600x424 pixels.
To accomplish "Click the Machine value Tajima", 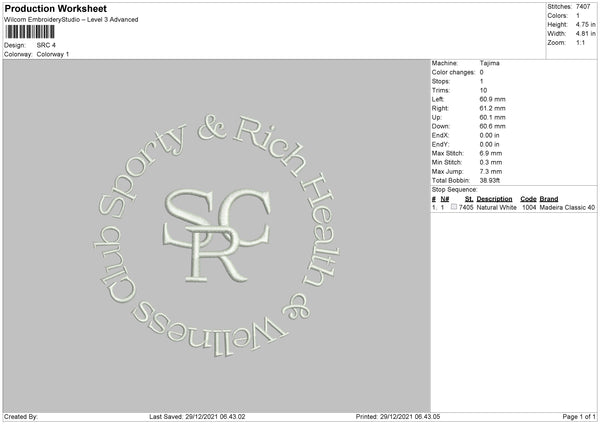I will point(489,63).
